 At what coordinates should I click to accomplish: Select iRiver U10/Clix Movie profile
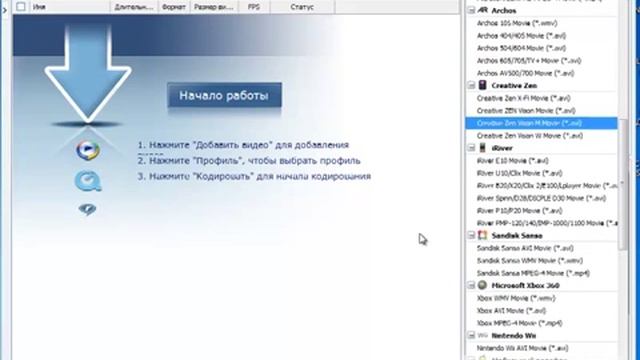[x=520, y=173]
